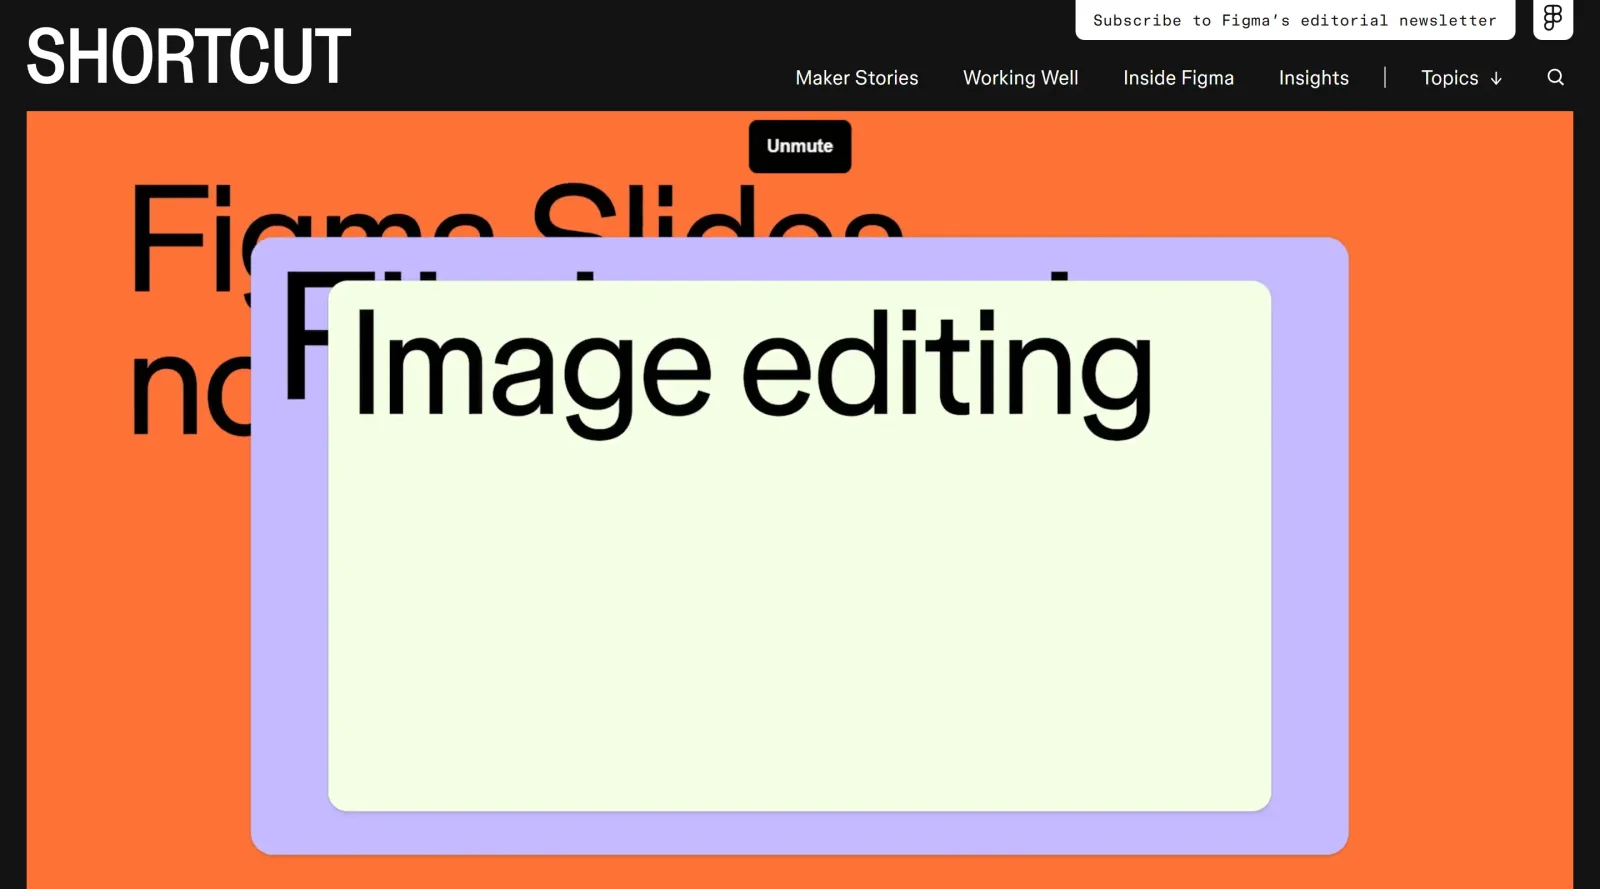Open the Insights section
This screenshot has width=1600, height=889.
tap(1313, 78)
